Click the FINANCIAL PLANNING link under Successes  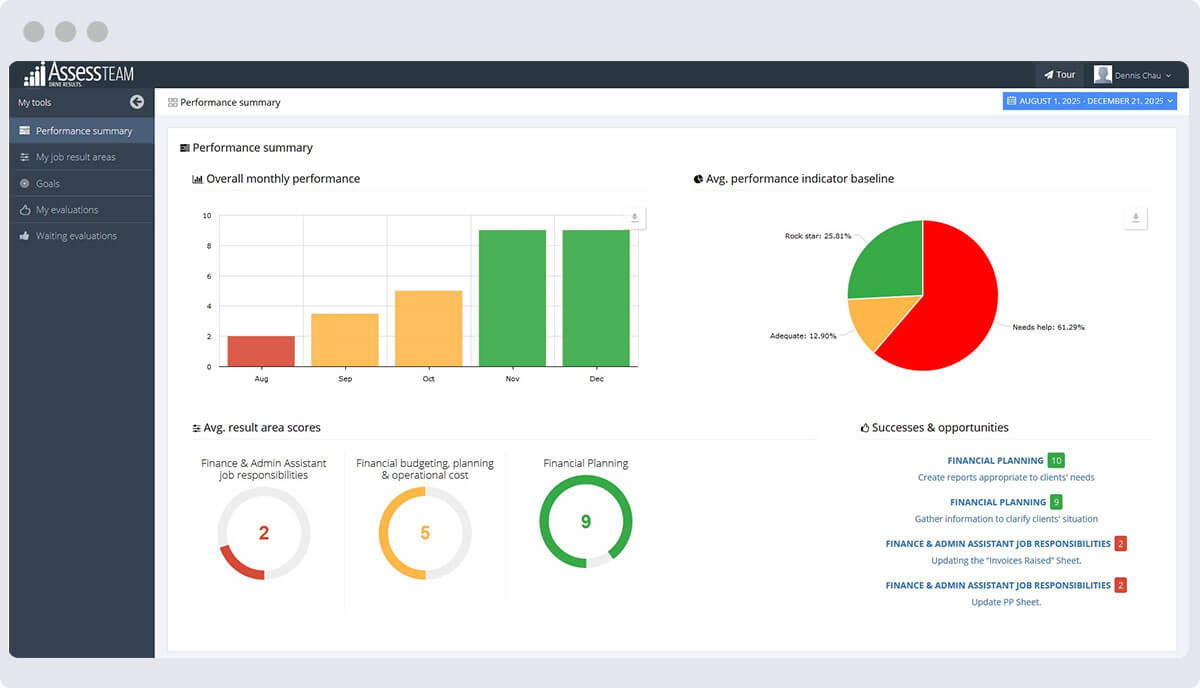point(996,460)
